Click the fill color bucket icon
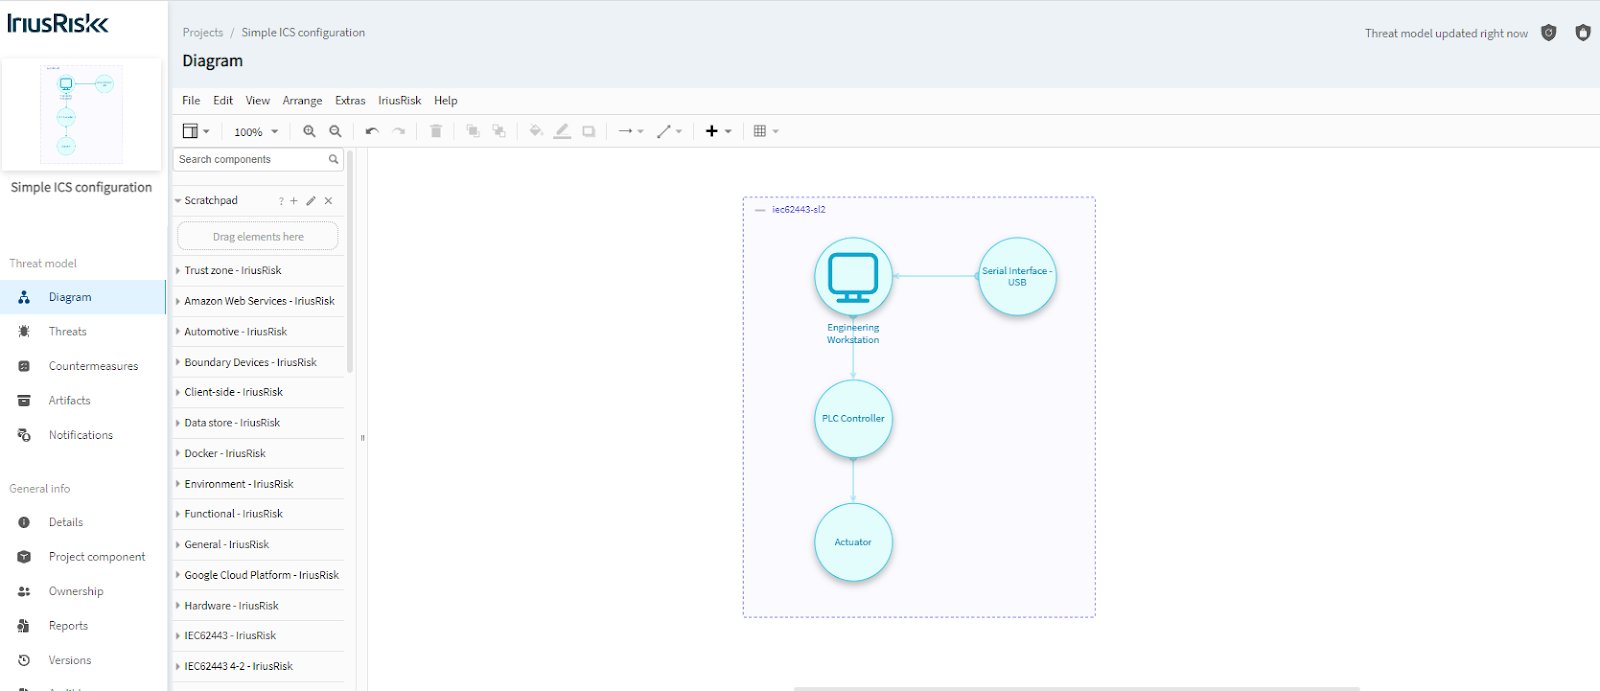The height and width of the screenshot is (691, 1600). (x=536, y=131)
